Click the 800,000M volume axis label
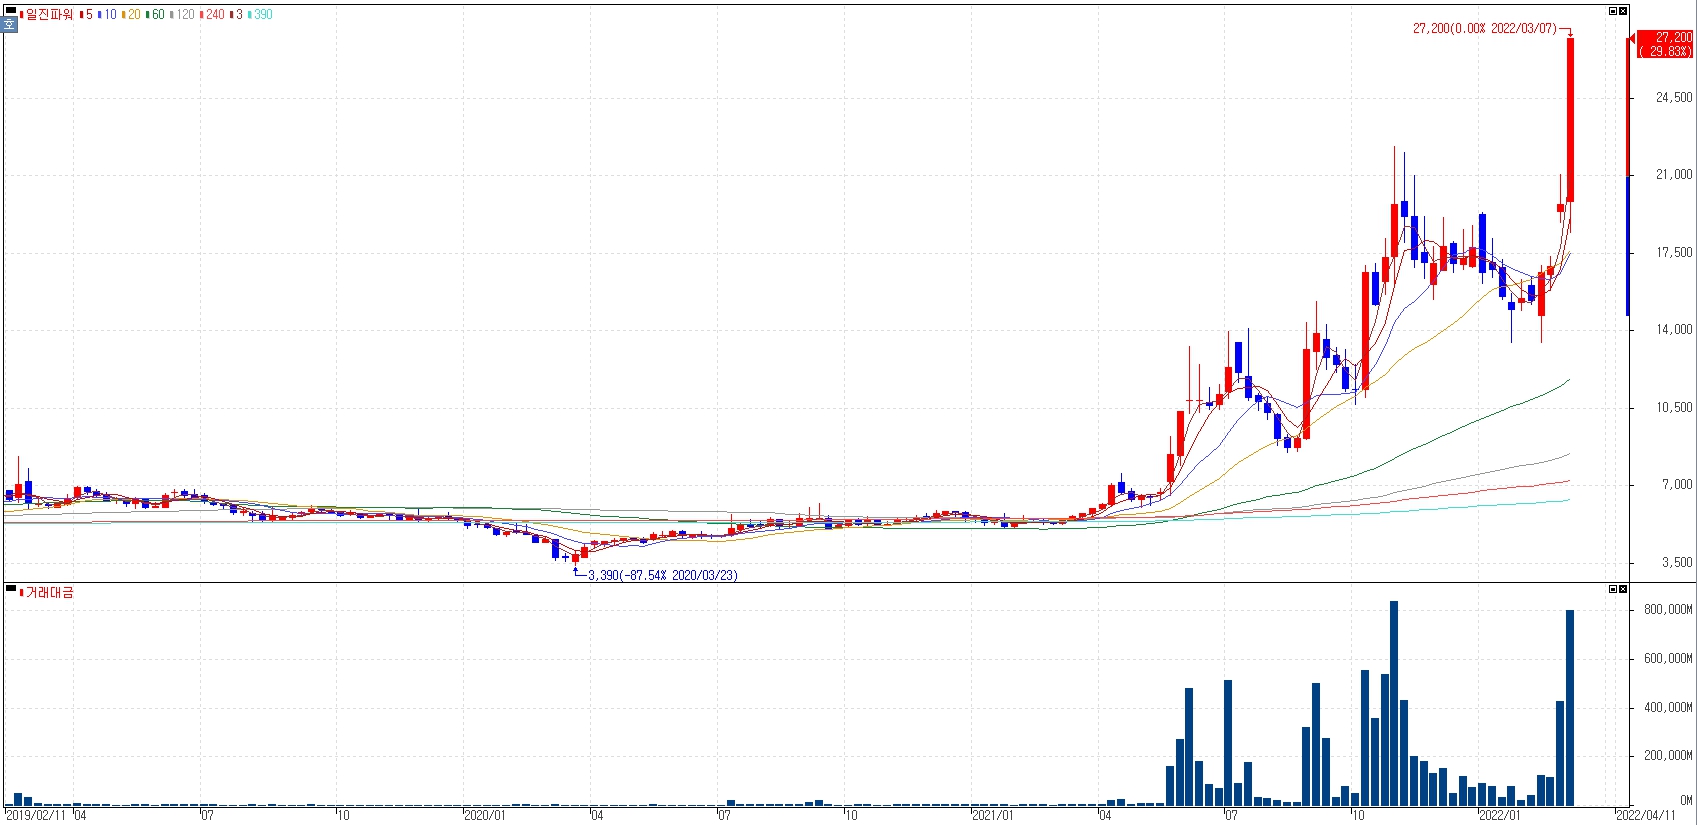1697x825 pixels. [1668, 609]
